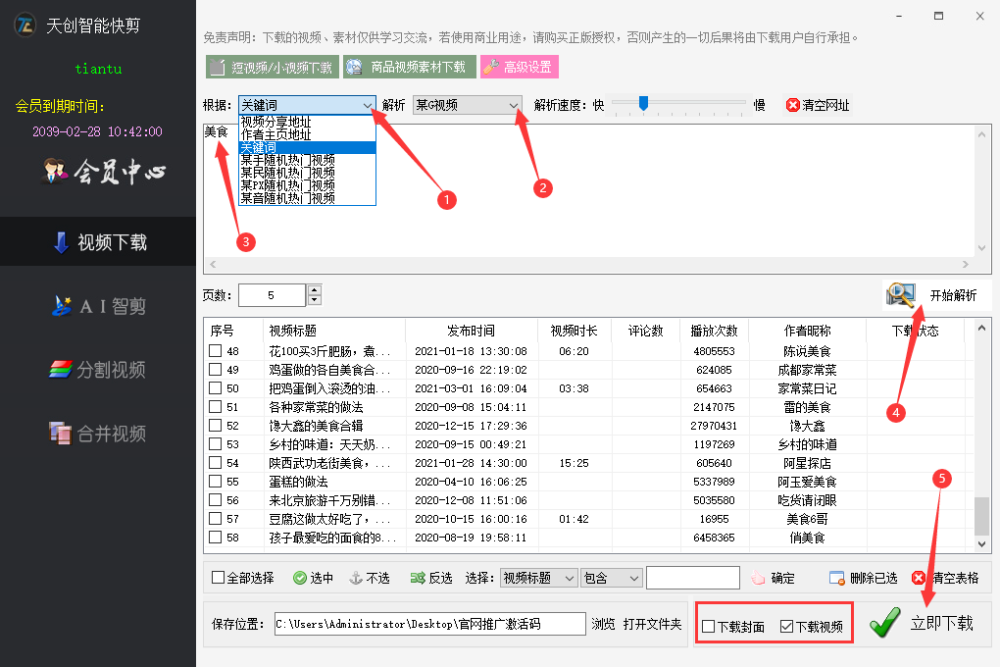Tick checkbox for row 51
This screenshot has width=1000, height=667.
[216, 406]
